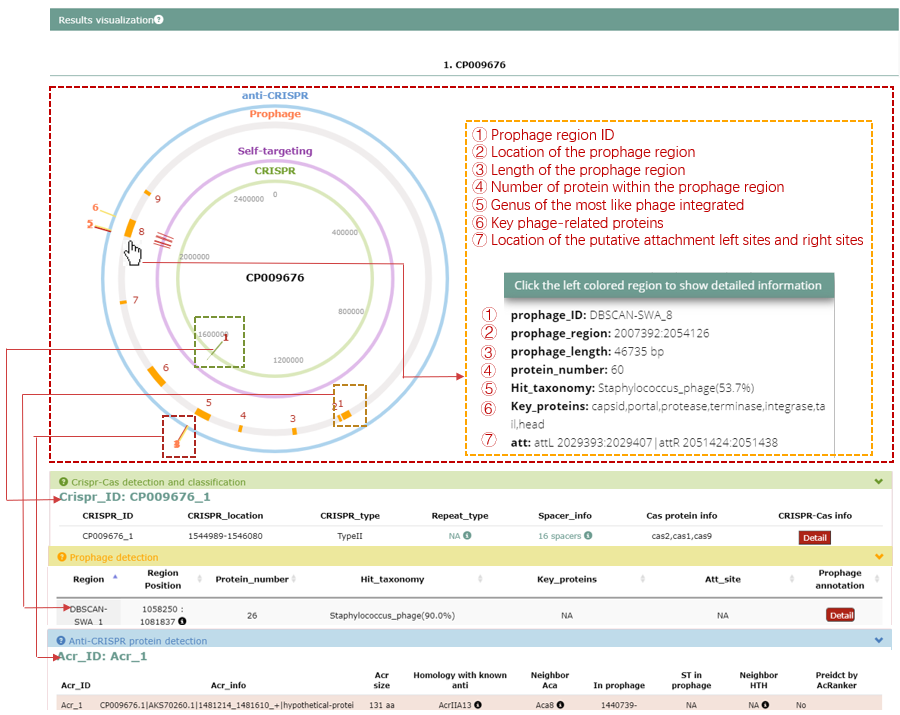Click help icon beside Crispr-Cas detection heading
This screenshot has height=715, width=900.
tap(62, 482)
